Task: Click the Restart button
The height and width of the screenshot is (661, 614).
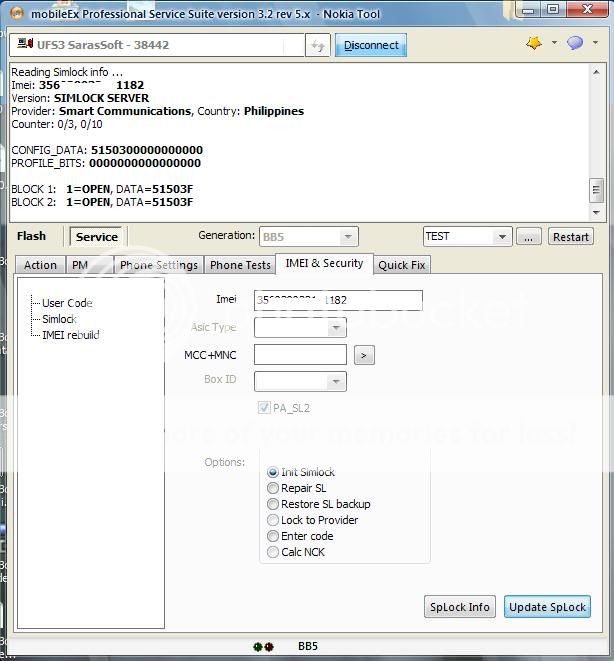Action: click(x=571, y=237)
